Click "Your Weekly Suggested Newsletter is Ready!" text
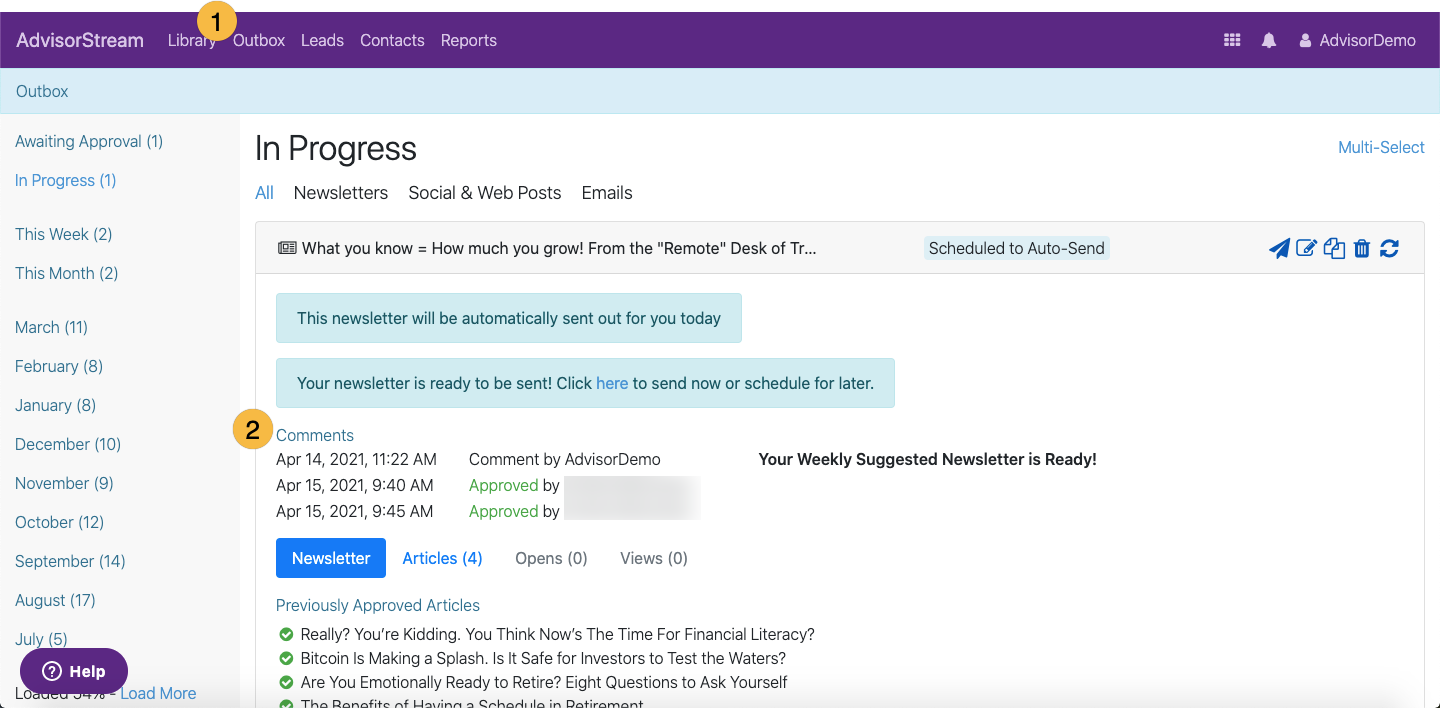The image size is (1440, 708). click(928, 460)
